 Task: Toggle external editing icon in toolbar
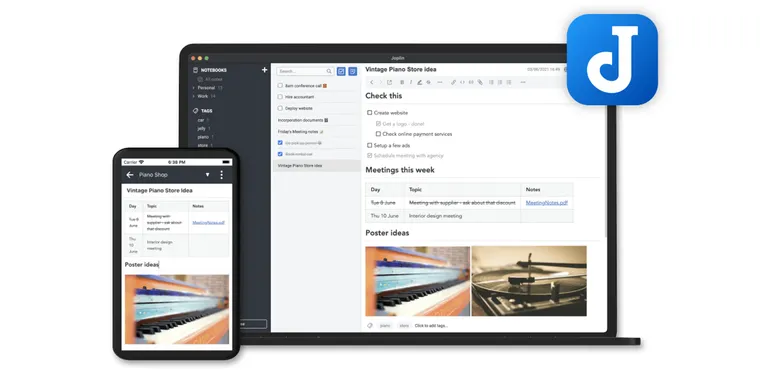coord(389,82)
